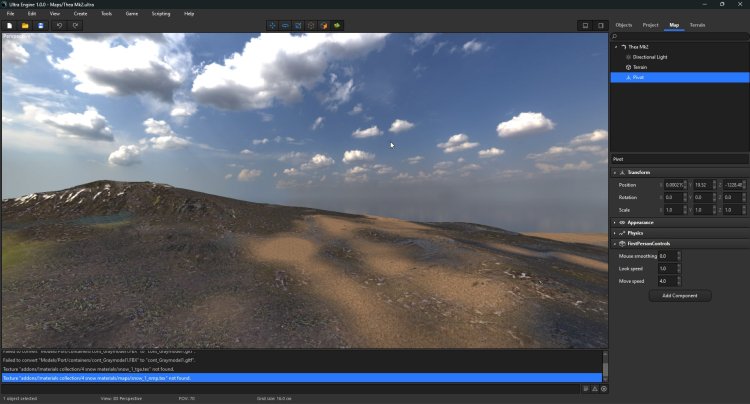
Task: Select Directional Light in scene tree
Action: (650, 57)
